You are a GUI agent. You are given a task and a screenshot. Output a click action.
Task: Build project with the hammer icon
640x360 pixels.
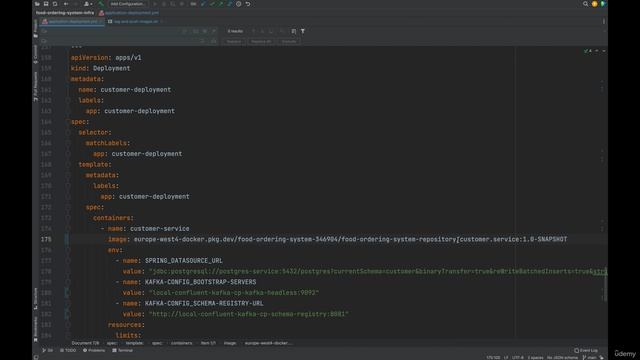point(101,4)
